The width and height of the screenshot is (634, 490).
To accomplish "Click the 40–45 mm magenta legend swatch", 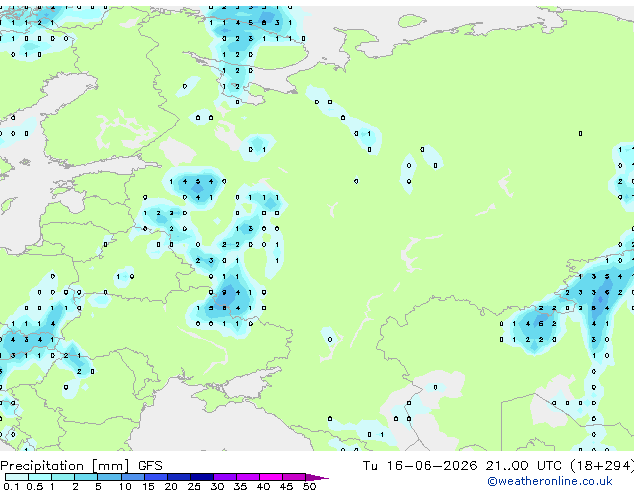I will [271, 477].
